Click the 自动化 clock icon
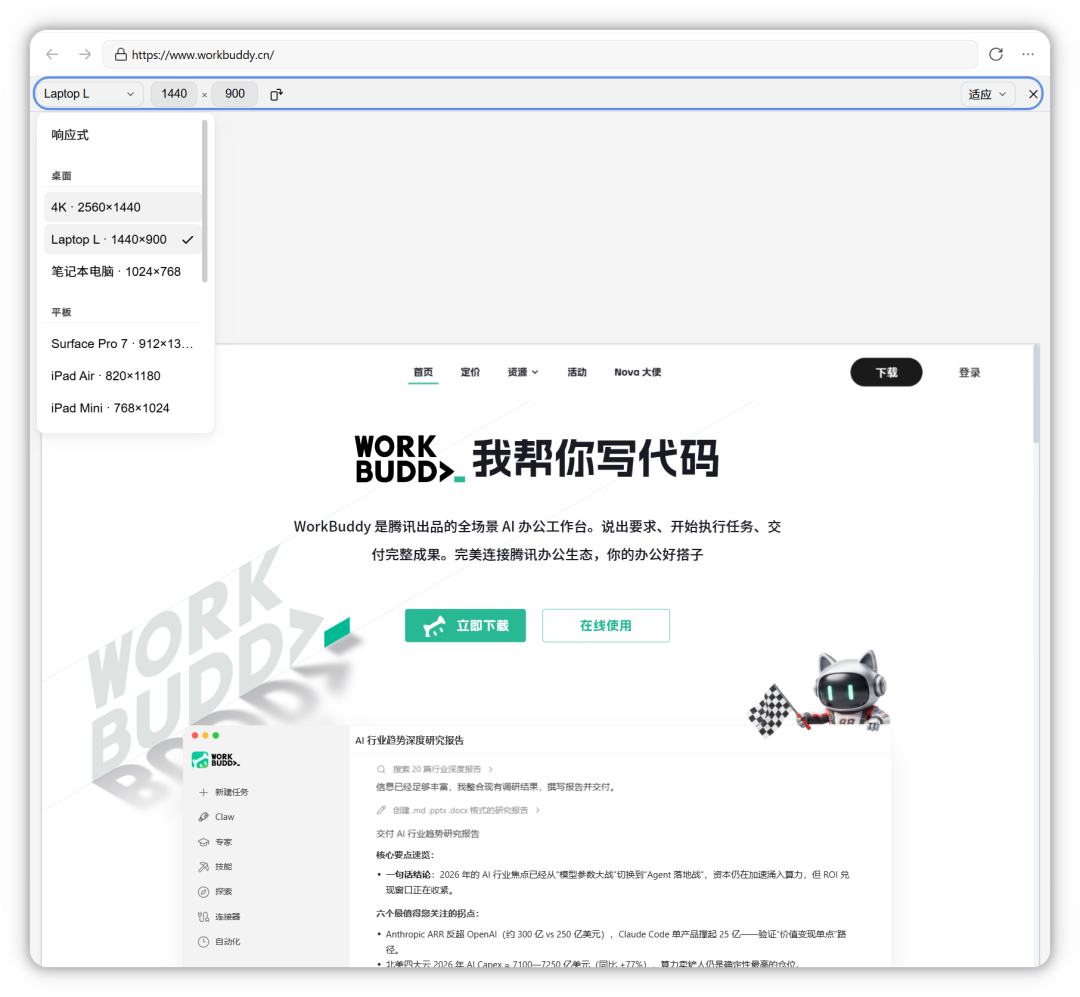 203,942
